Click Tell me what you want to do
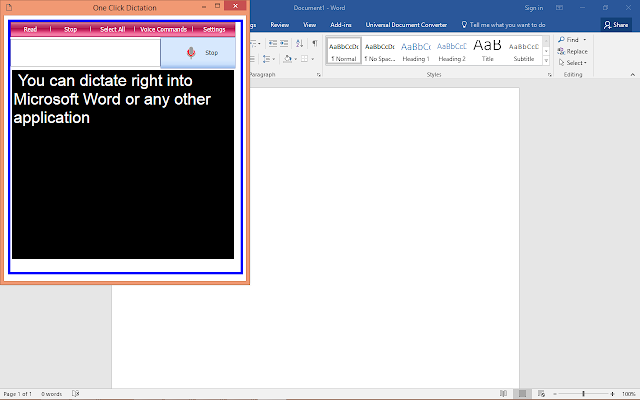This screenshot has height=400, width=640. point(504,25)
